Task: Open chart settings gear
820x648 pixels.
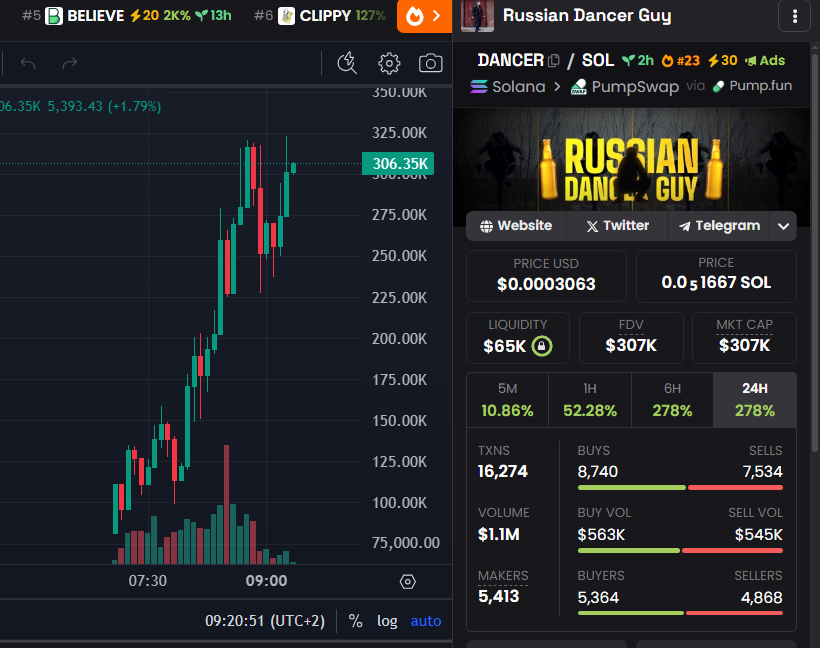Action: point(389,63)
